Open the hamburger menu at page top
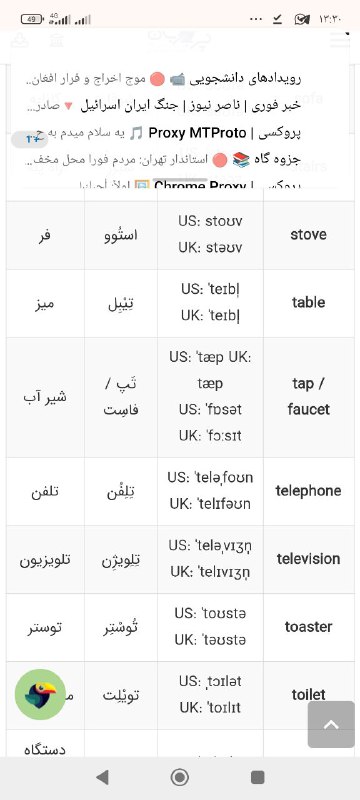The height and width of the screenshot is (800, 360). tap(340, 40)
